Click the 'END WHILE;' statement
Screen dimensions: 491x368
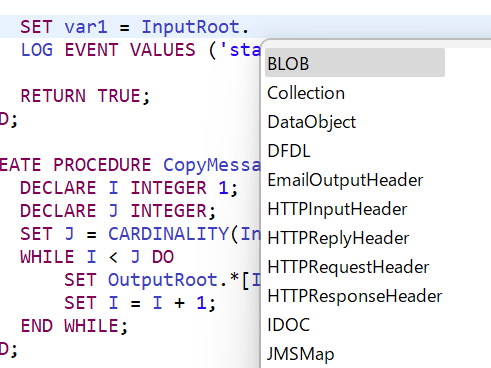(x=74, y=326)
